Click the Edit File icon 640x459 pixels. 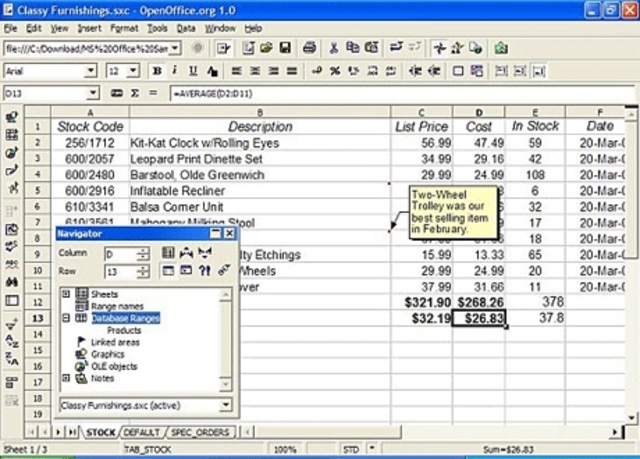tap(223, 48)
